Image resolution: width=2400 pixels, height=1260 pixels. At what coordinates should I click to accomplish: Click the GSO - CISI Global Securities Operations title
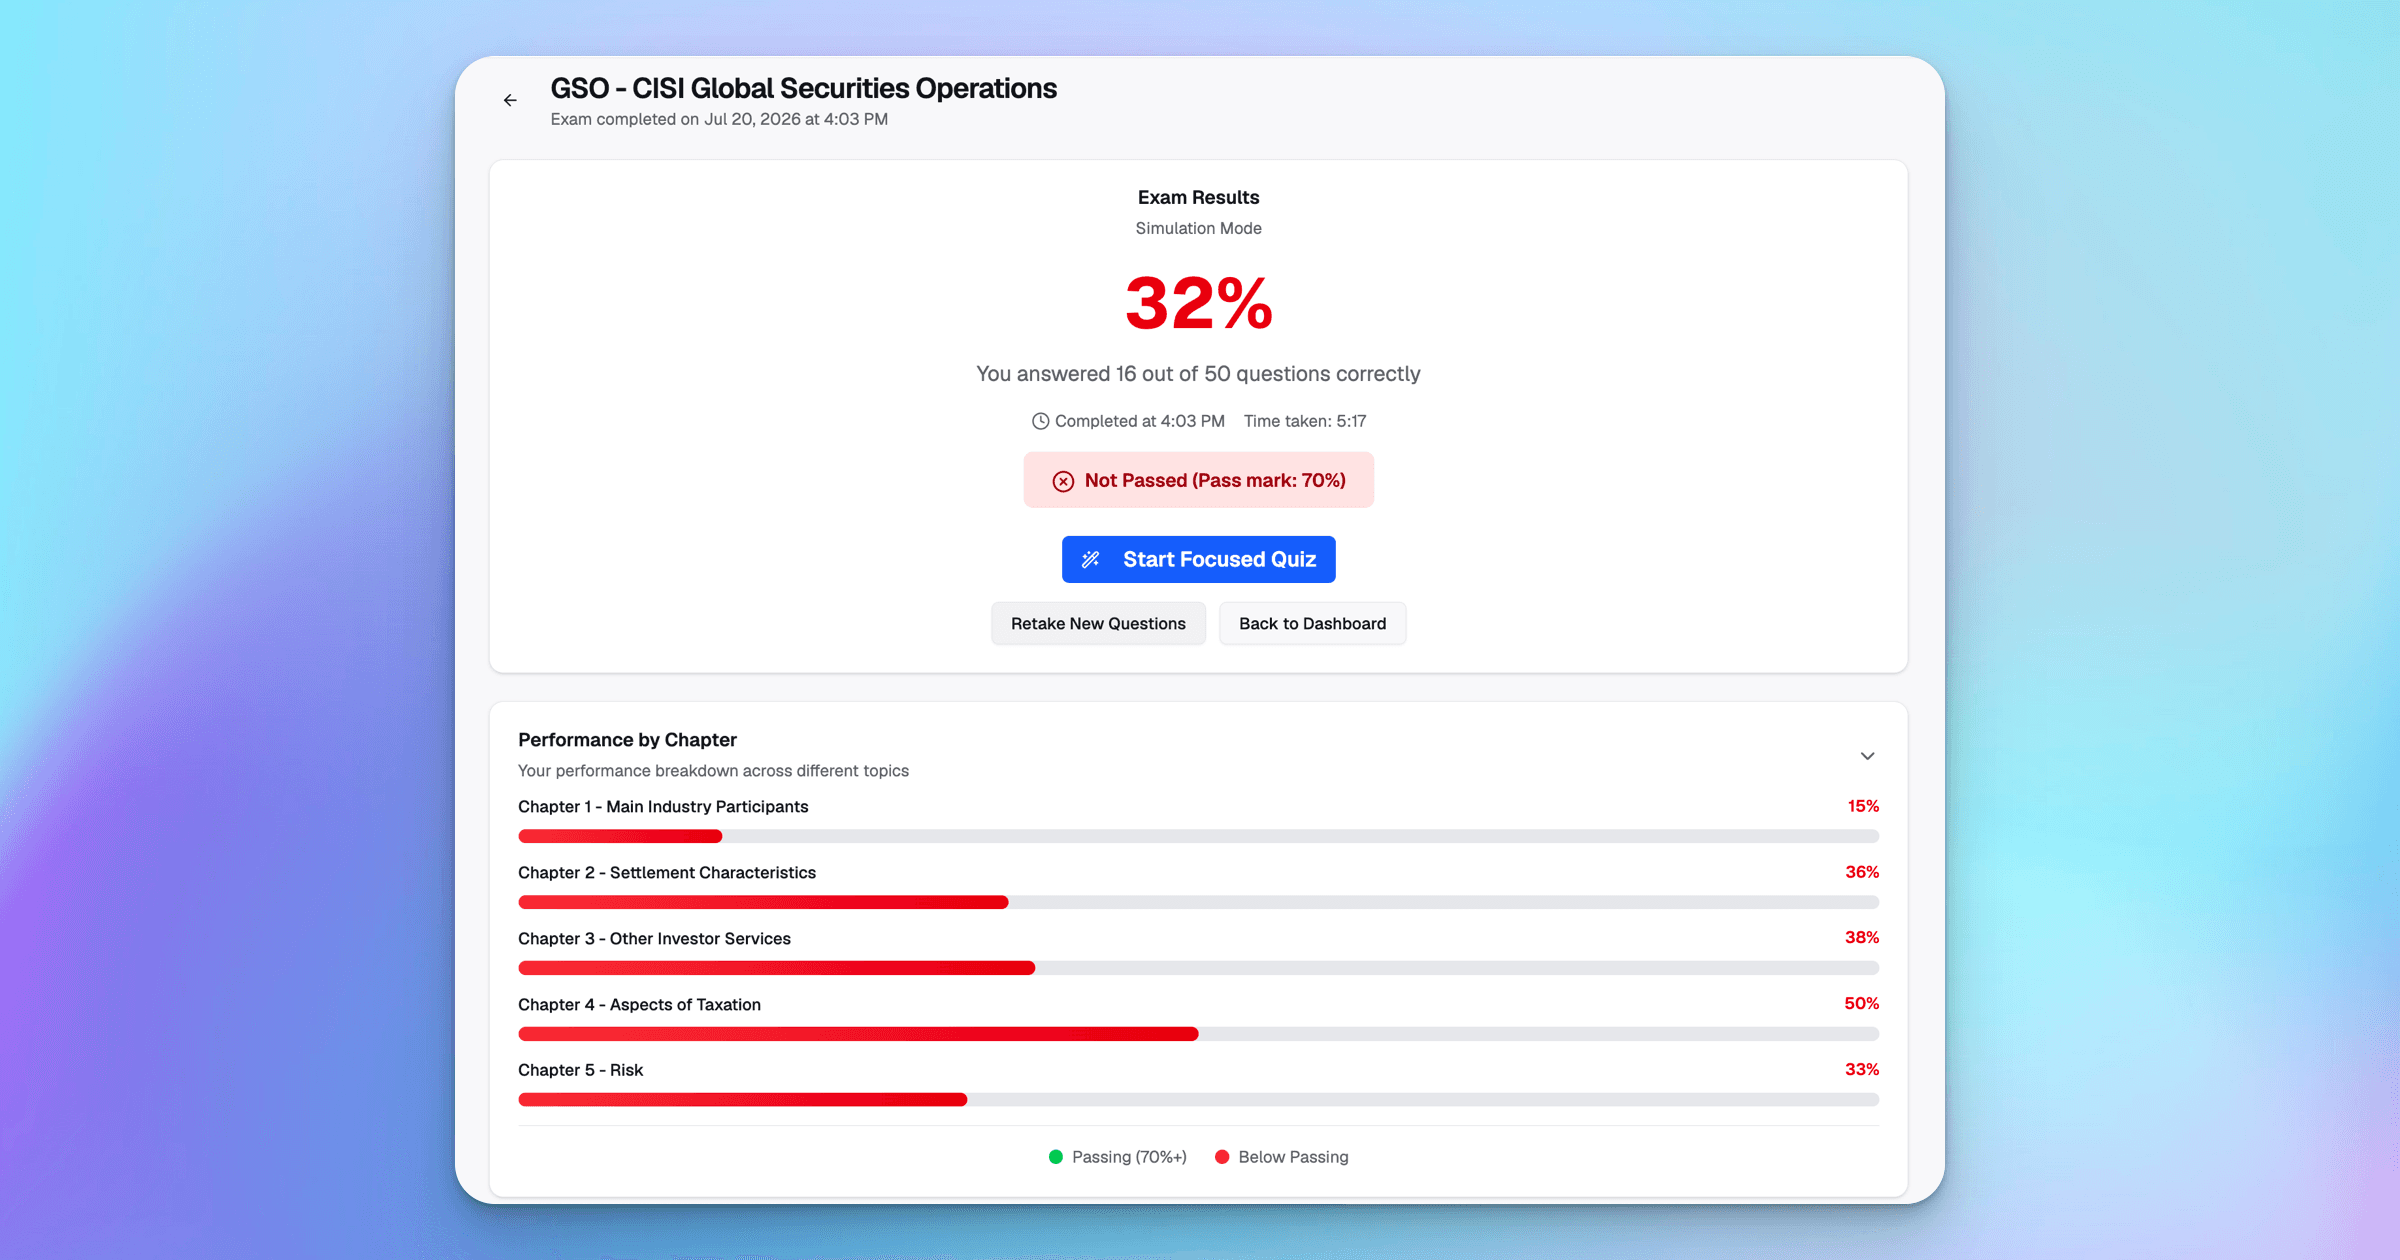point(803,88)
